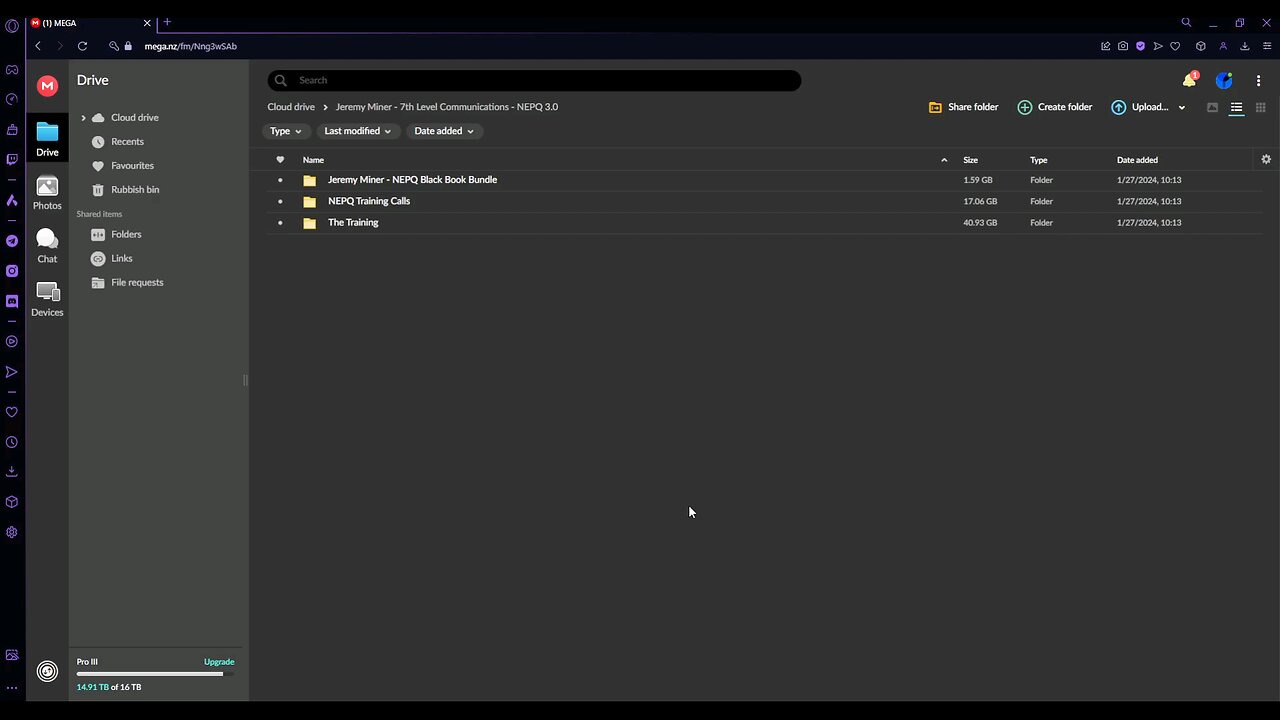
Task: Open the Rubbish bin
Action: [x=135, y=190]
